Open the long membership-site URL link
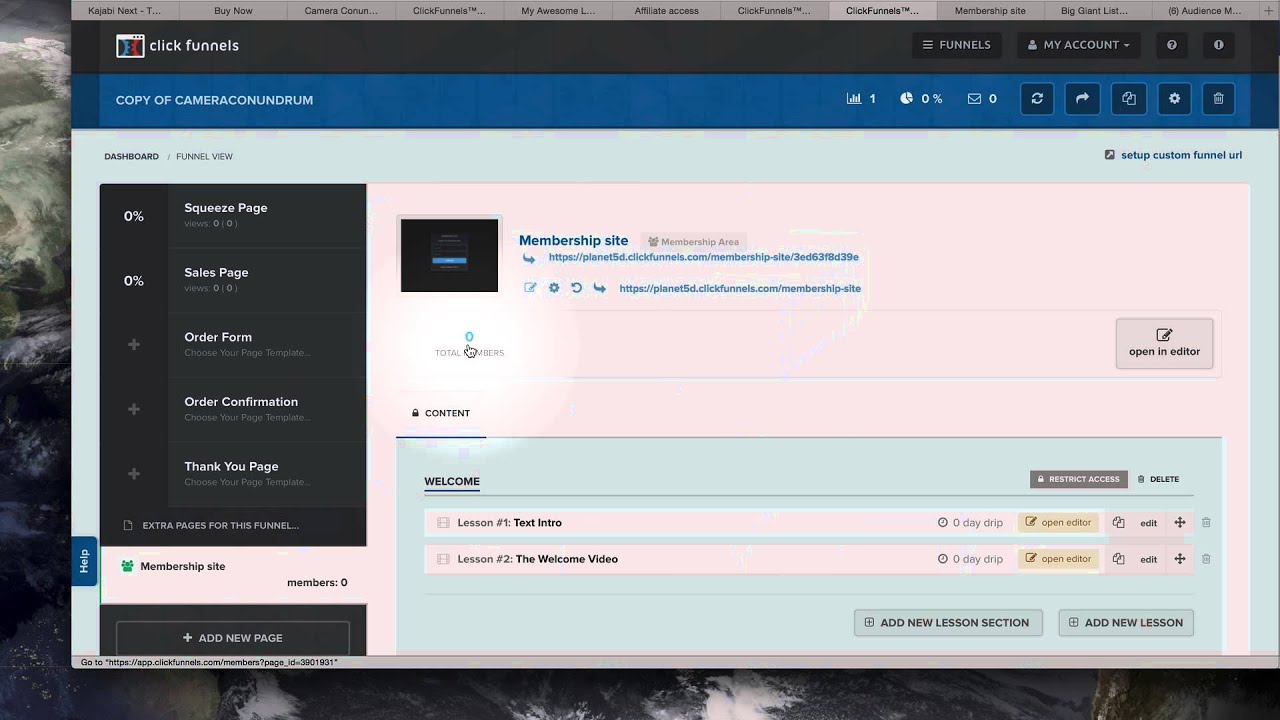1280x720 pixels. coord(703,257)
